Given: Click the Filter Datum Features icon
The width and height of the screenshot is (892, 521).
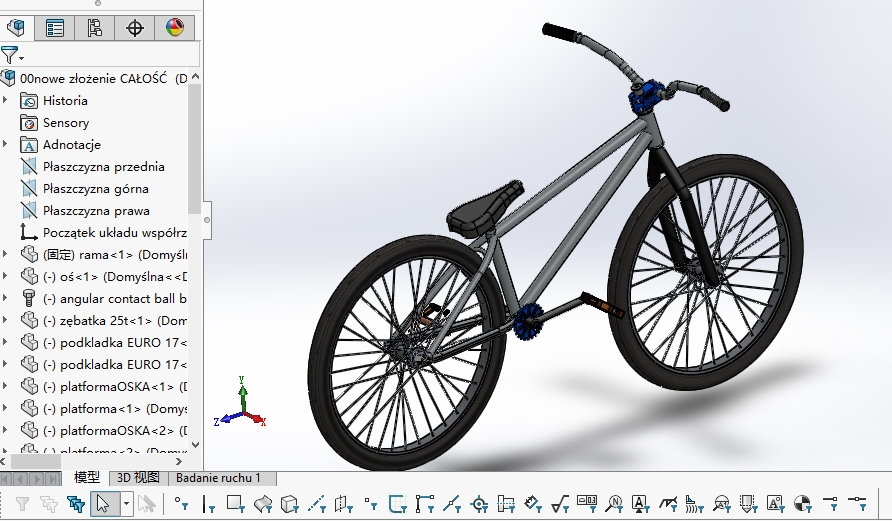Looking at the screenshot, I should [x=641, y=504].
